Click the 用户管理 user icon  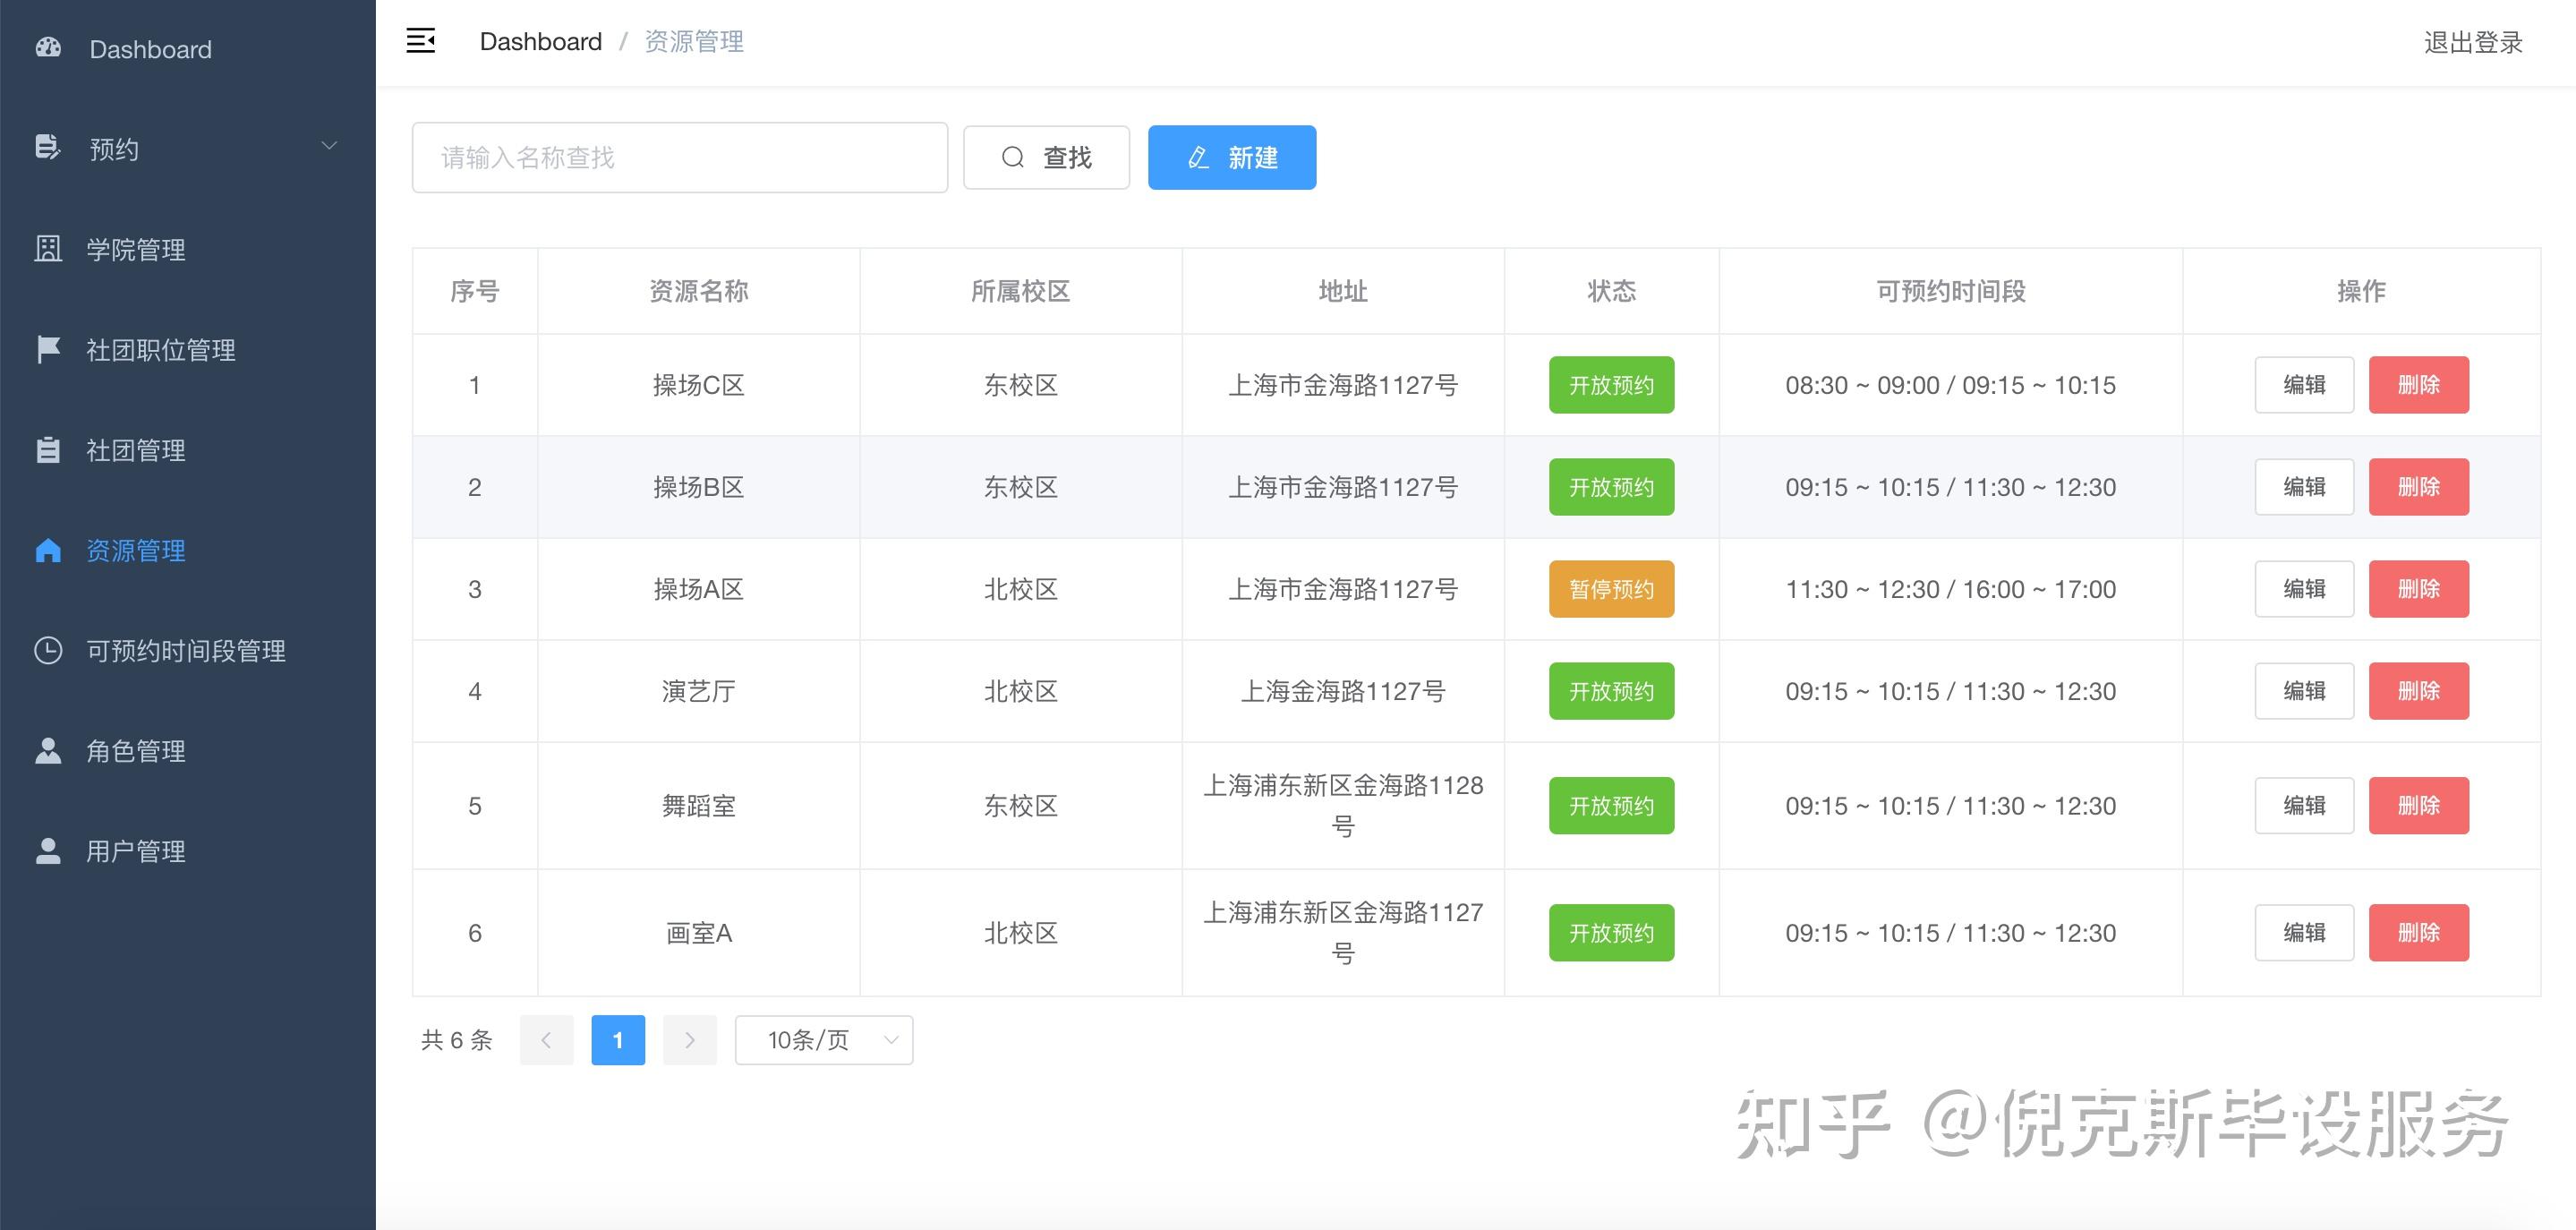tap(48, 851)
